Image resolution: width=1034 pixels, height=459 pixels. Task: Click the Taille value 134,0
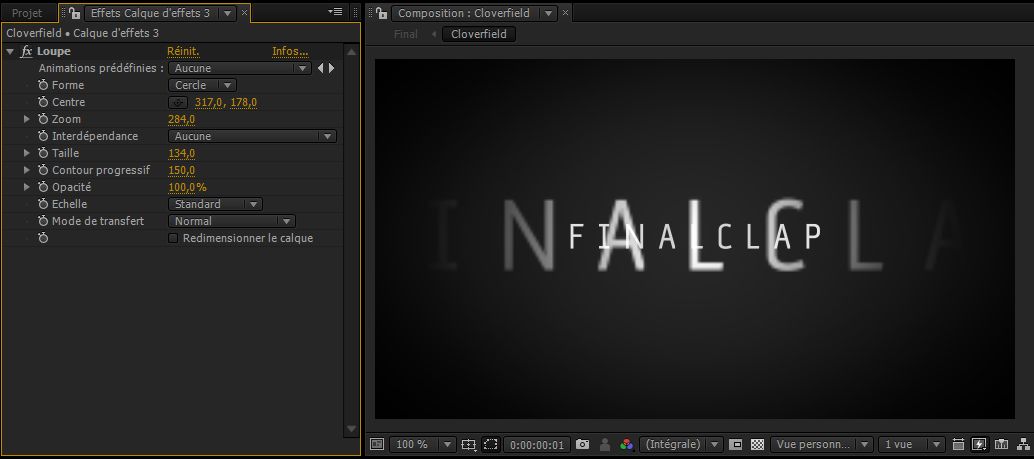182,153
